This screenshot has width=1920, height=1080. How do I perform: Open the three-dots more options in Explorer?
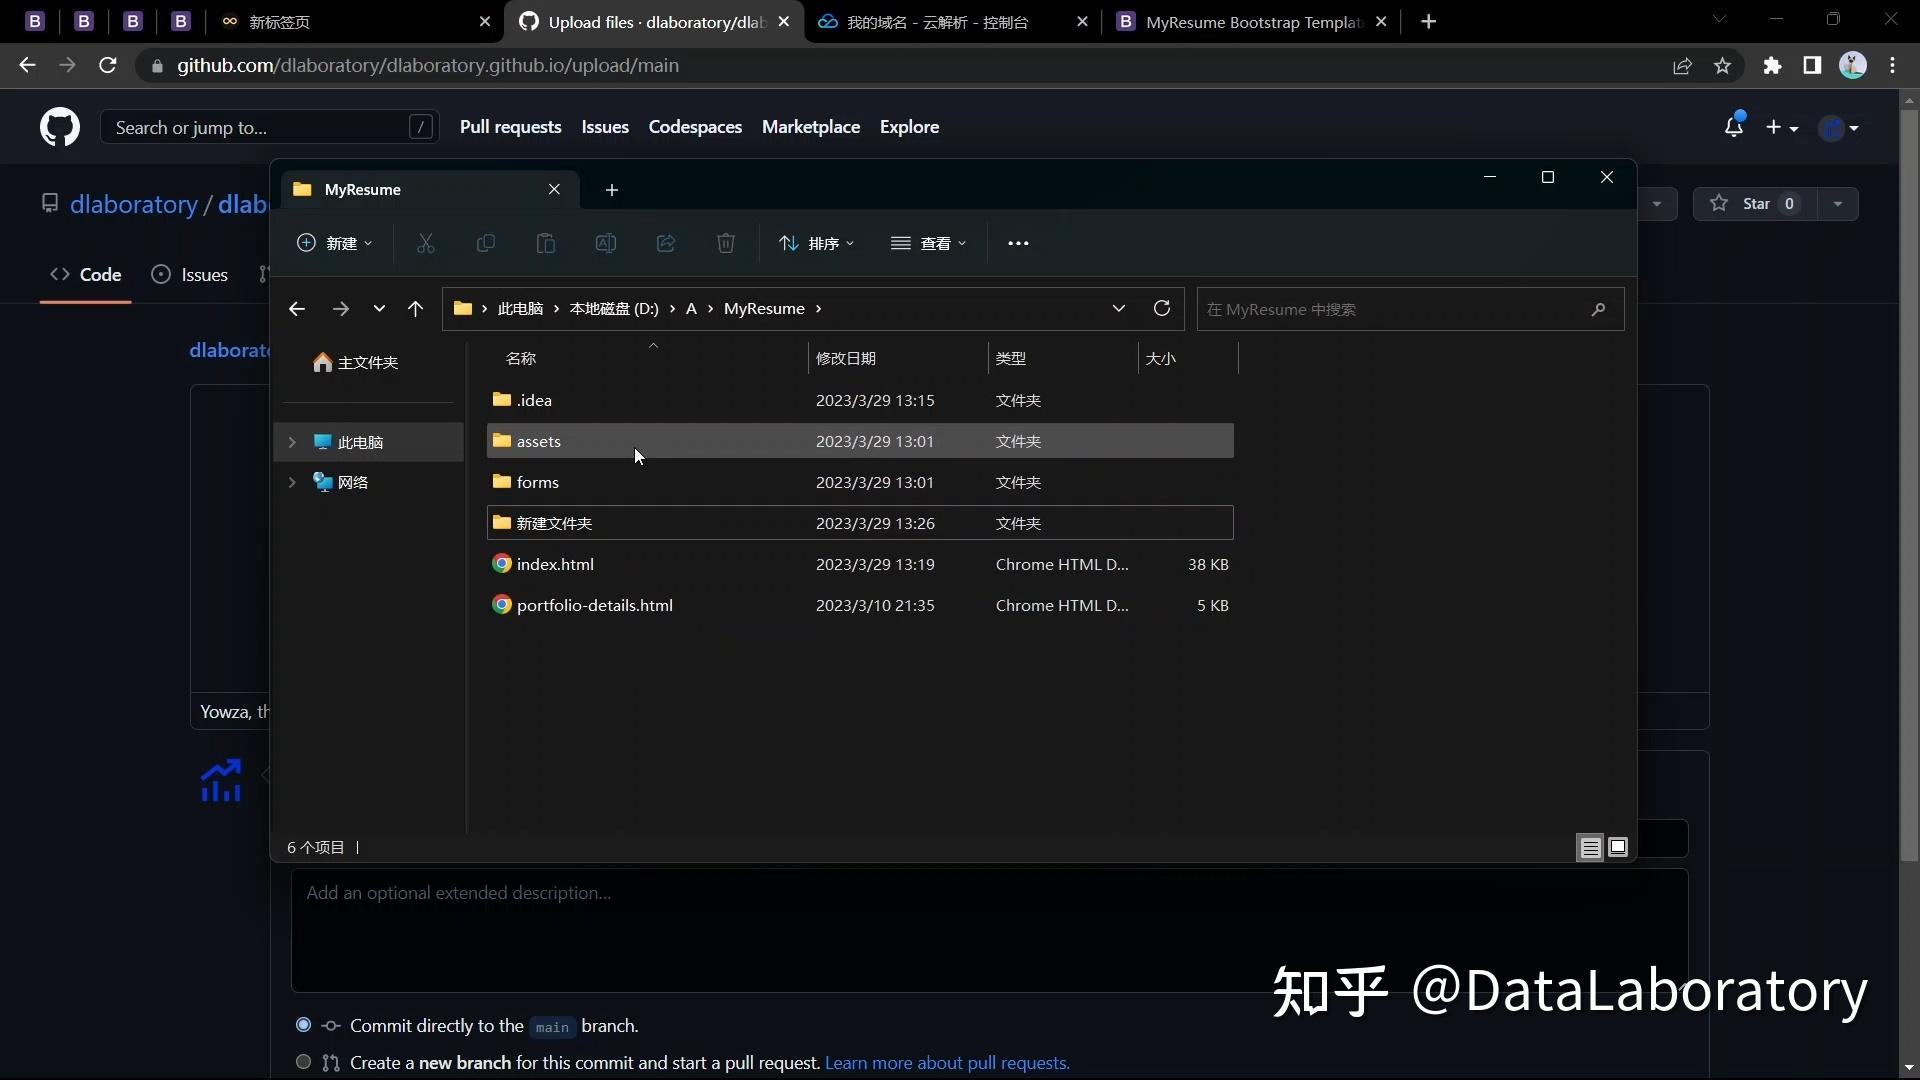(1018, 243)
